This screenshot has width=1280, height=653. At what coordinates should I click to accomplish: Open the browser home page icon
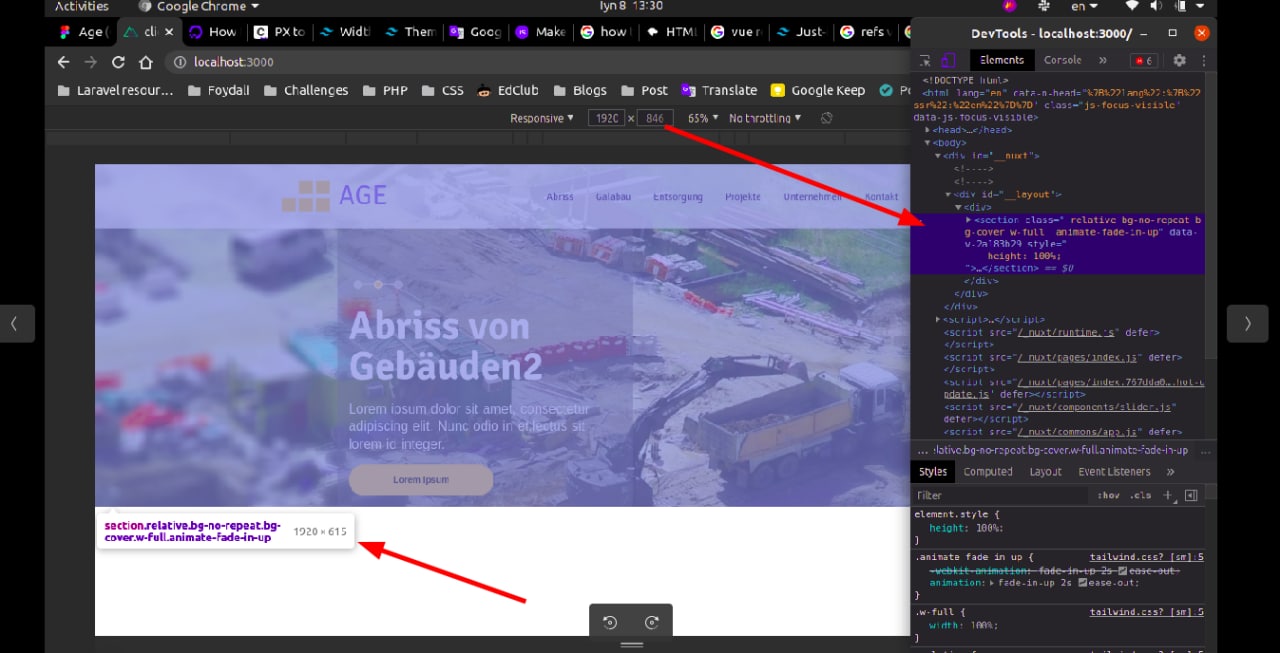click(x=145, y=62)
